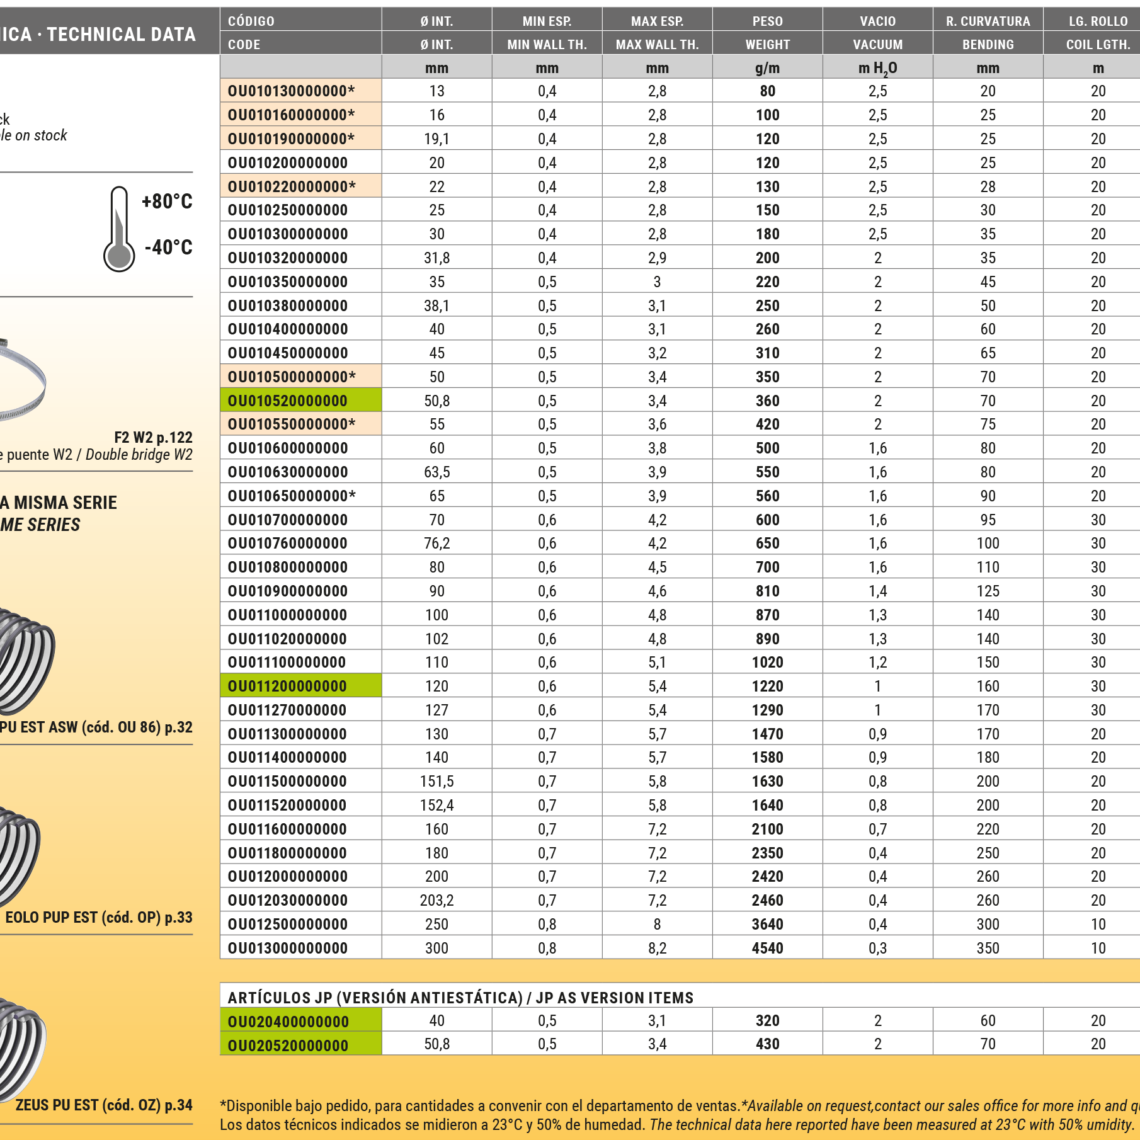Click the R. CURVATURA bending column header
Screen dimensions: 1140x1140
point(987,32)
